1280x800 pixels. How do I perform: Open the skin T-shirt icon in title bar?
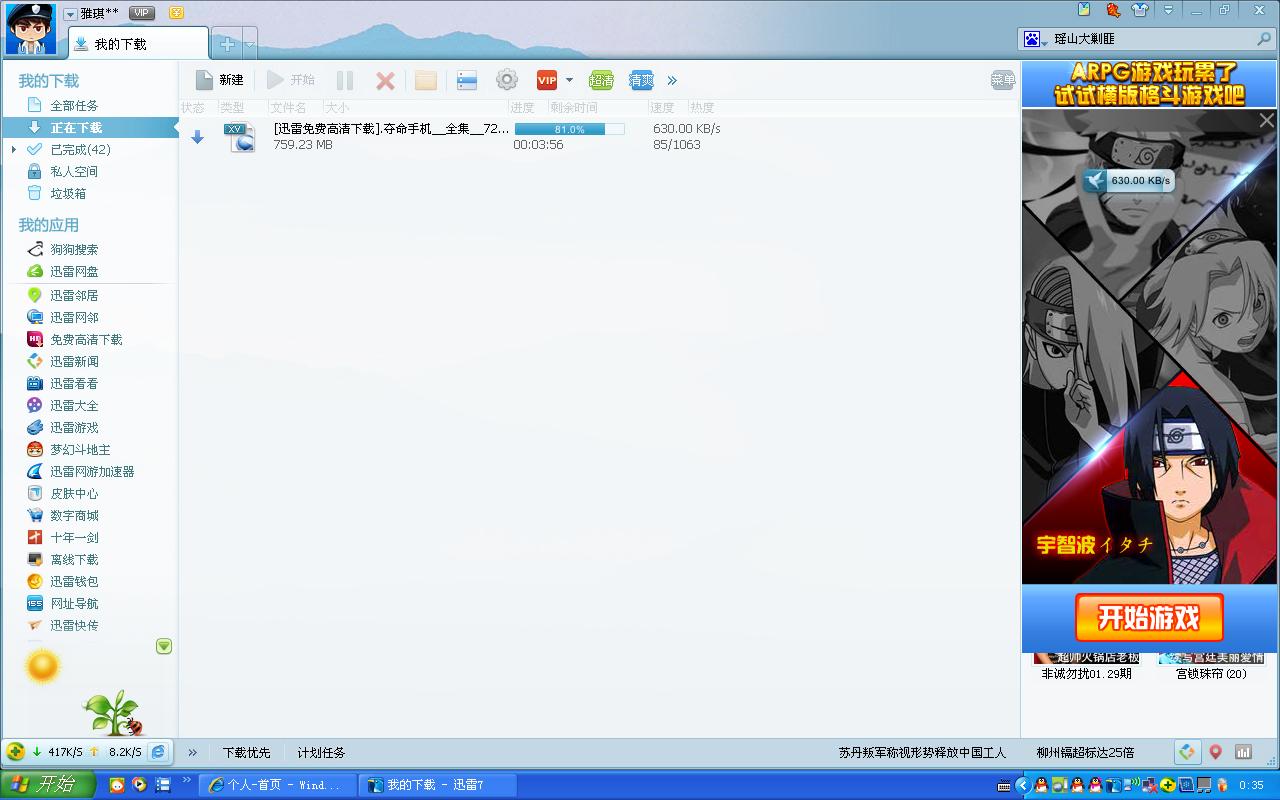[x=1140, y=10]
